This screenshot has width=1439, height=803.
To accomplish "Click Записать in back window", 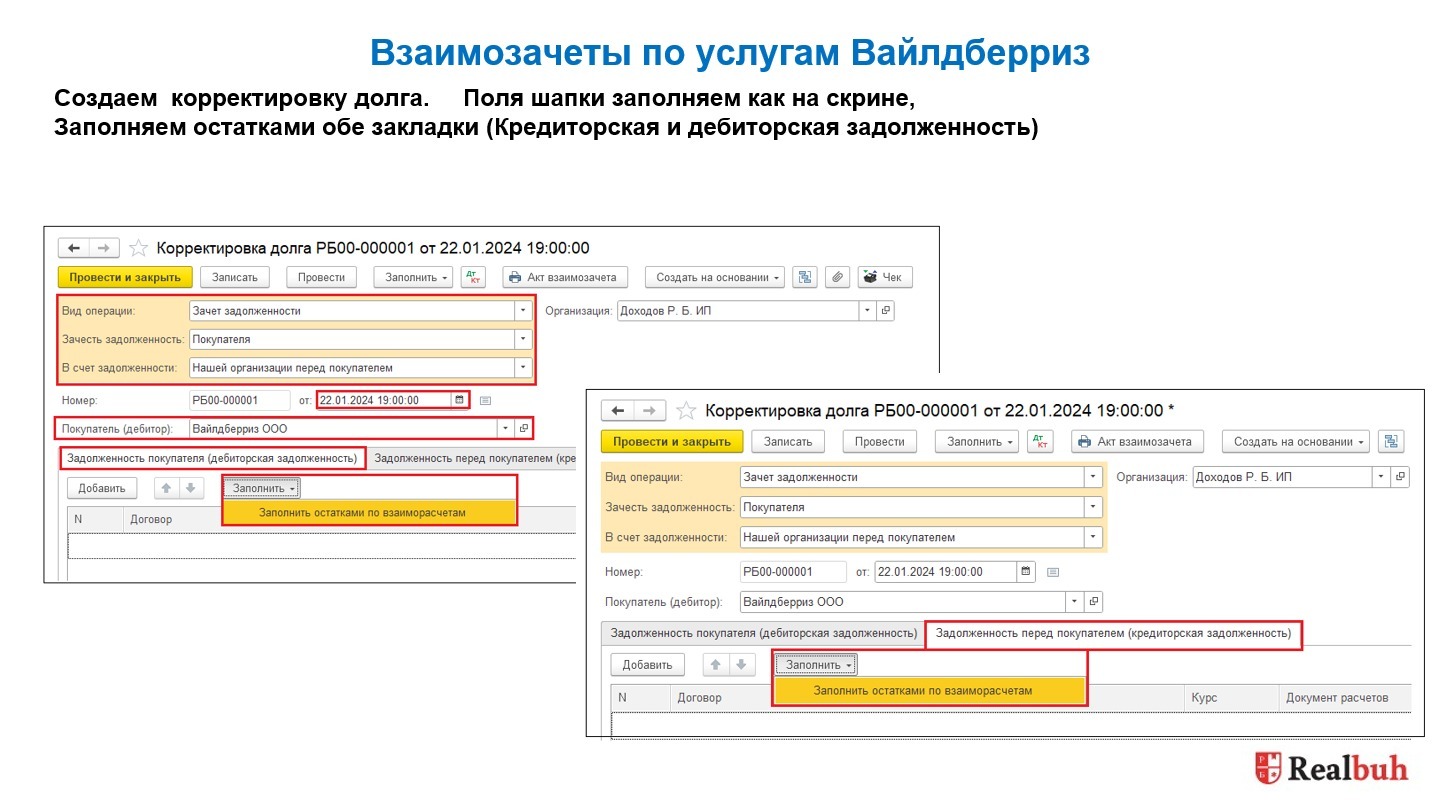I will (235, 277).
